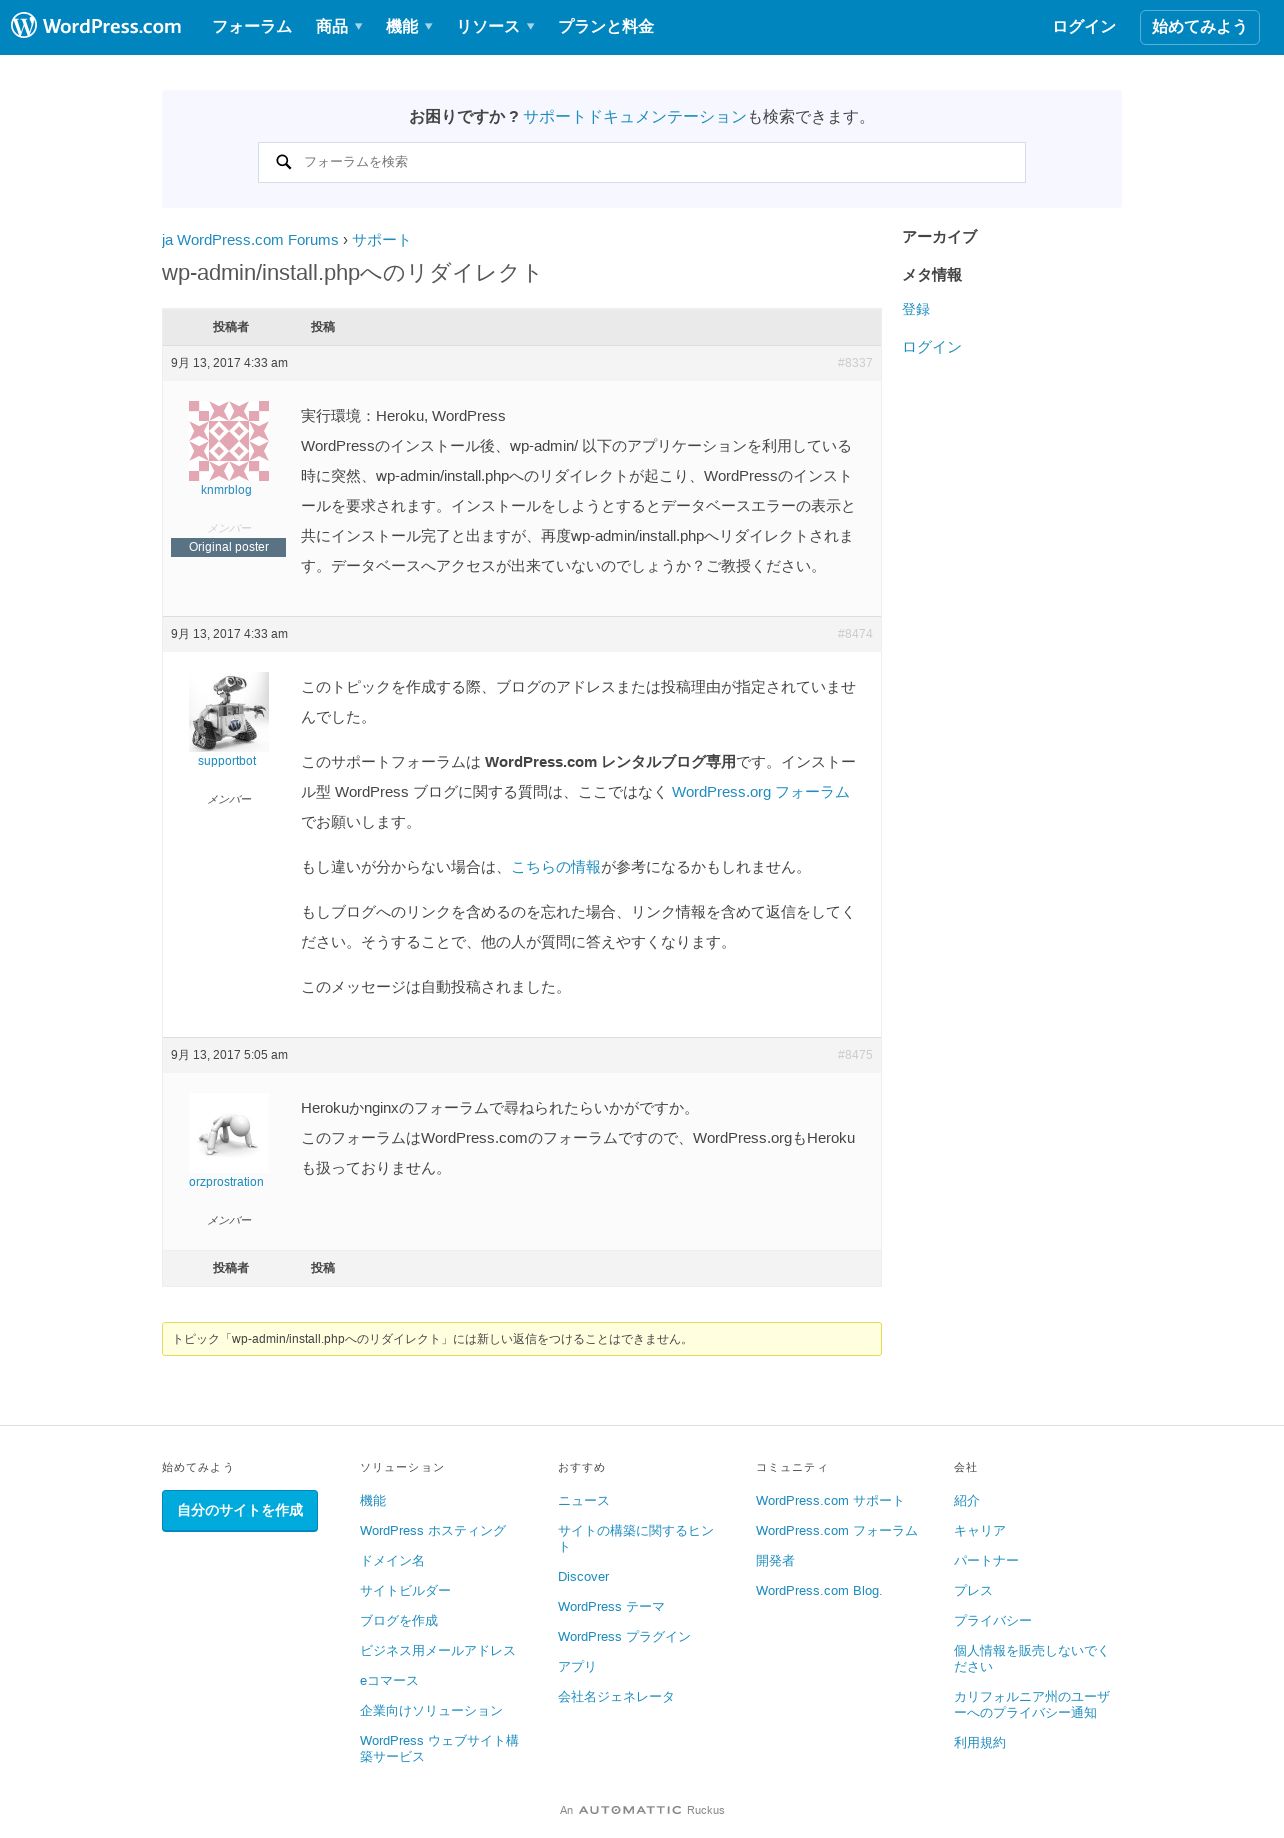Viewport: 1284px width, 1838px height.
Task: Open WordPress プラグイン footer link
Action: click(x=624, y=1637)
